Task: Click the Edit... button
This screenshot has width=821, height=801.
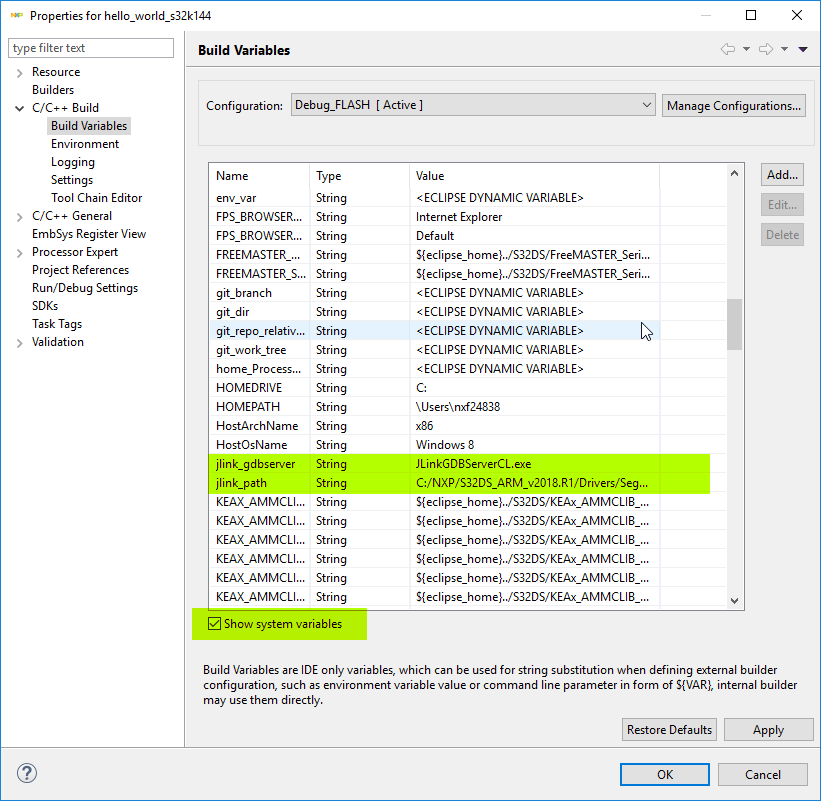Action: tap(782, 205)
